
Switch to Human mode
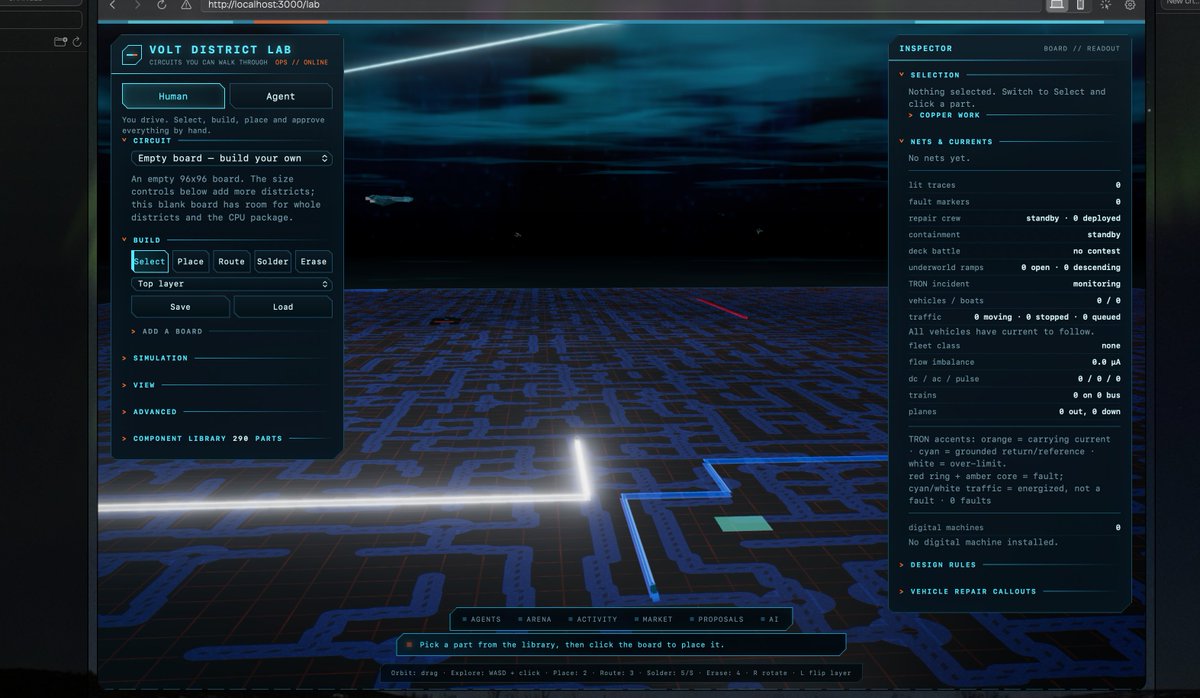click(x=173, y=96)
